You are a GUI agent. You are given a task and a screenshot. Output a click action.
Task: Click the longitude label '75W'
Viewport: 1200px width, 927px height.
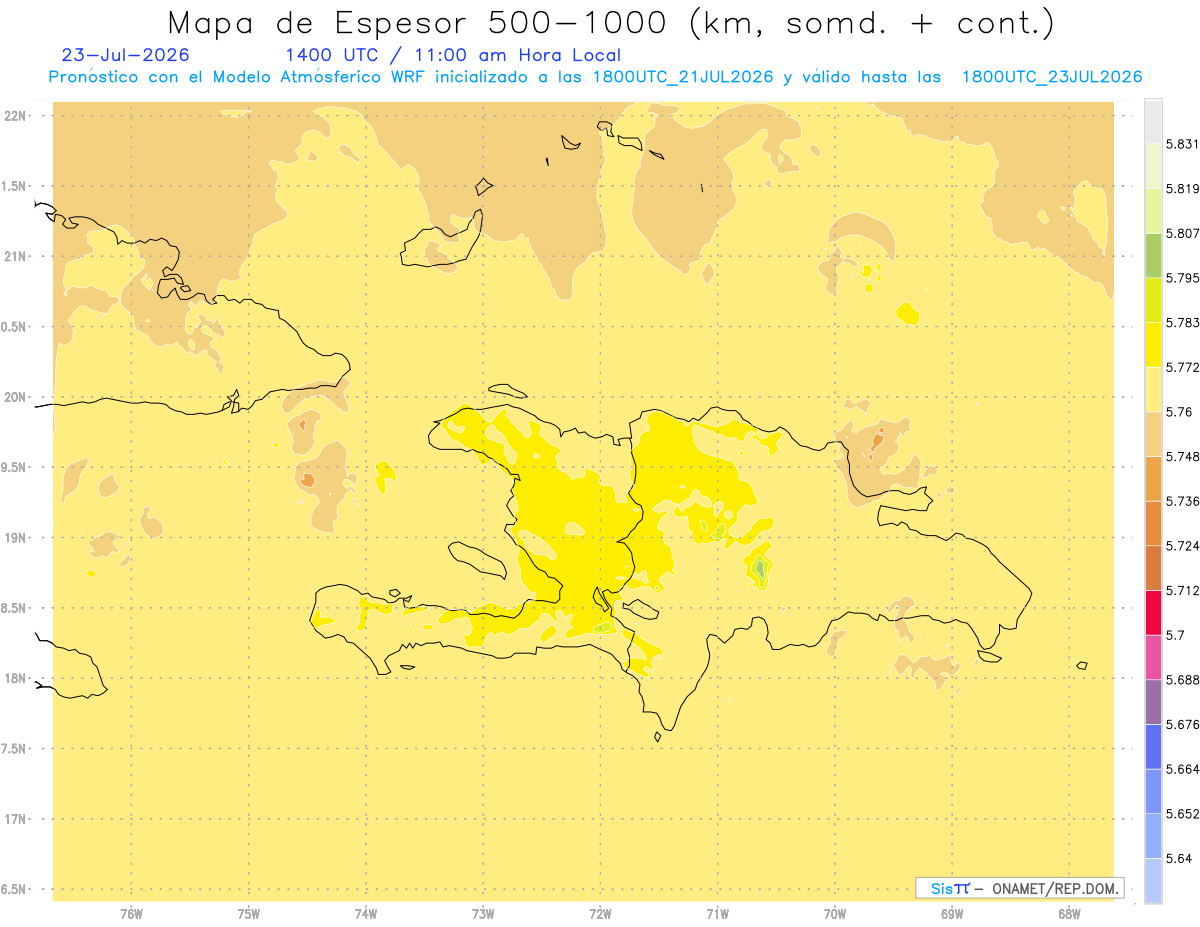click(248, 914)
